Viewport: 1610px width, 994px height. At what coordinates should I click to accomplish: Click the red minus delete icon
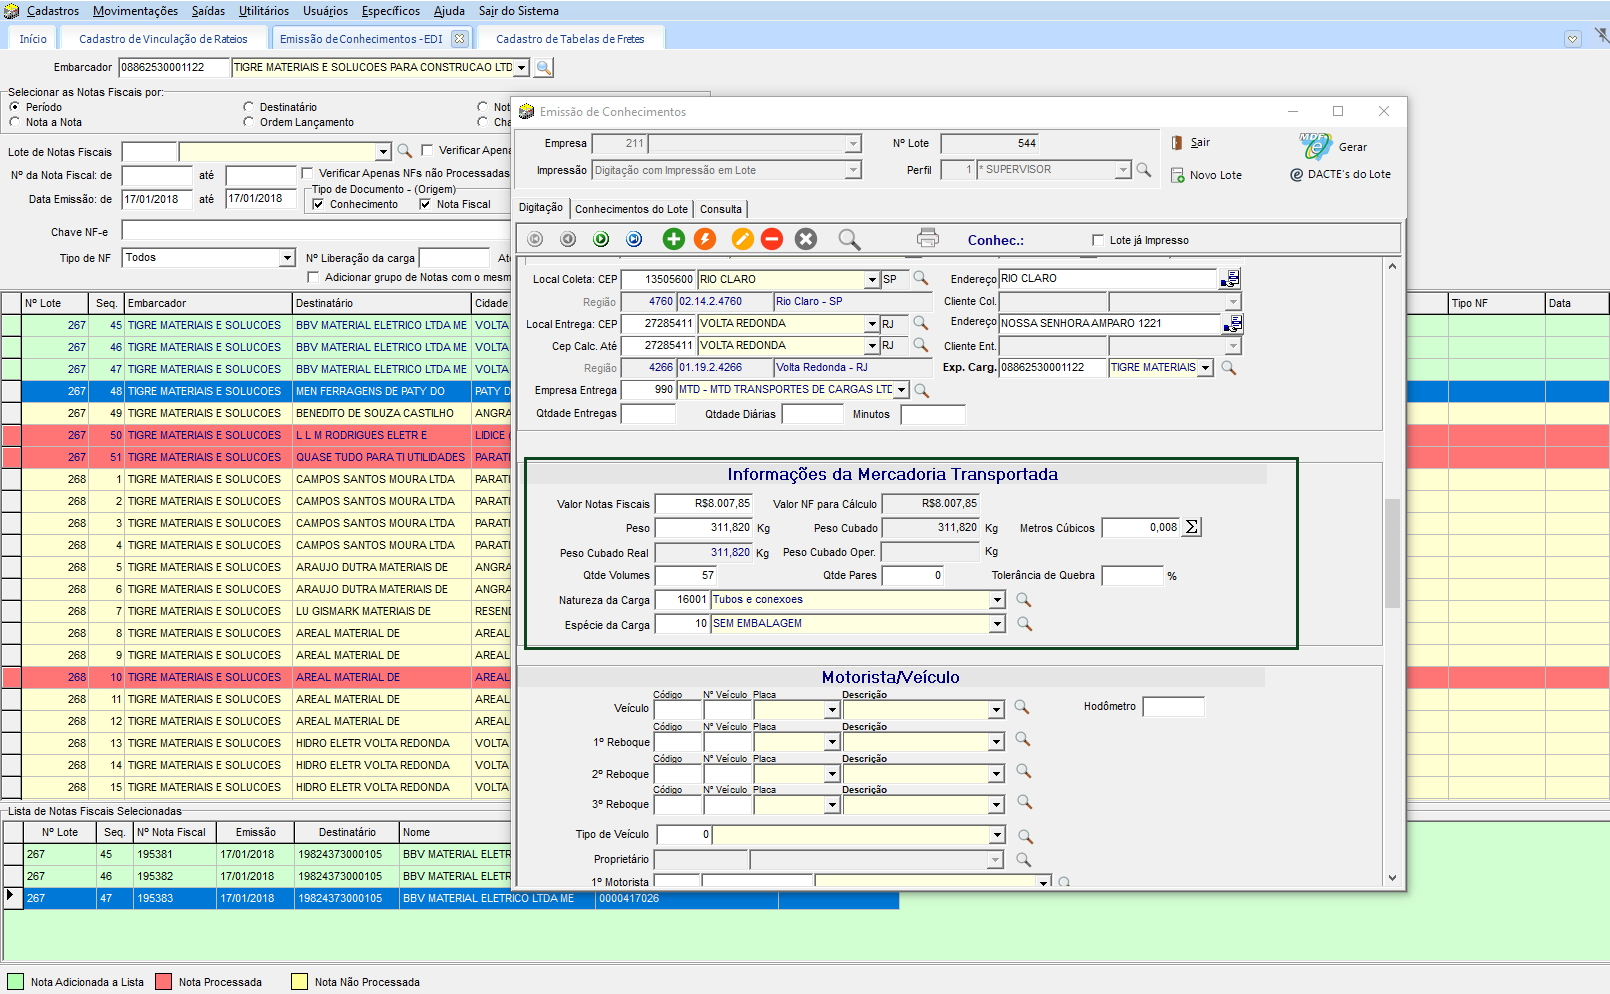(772, 239)
